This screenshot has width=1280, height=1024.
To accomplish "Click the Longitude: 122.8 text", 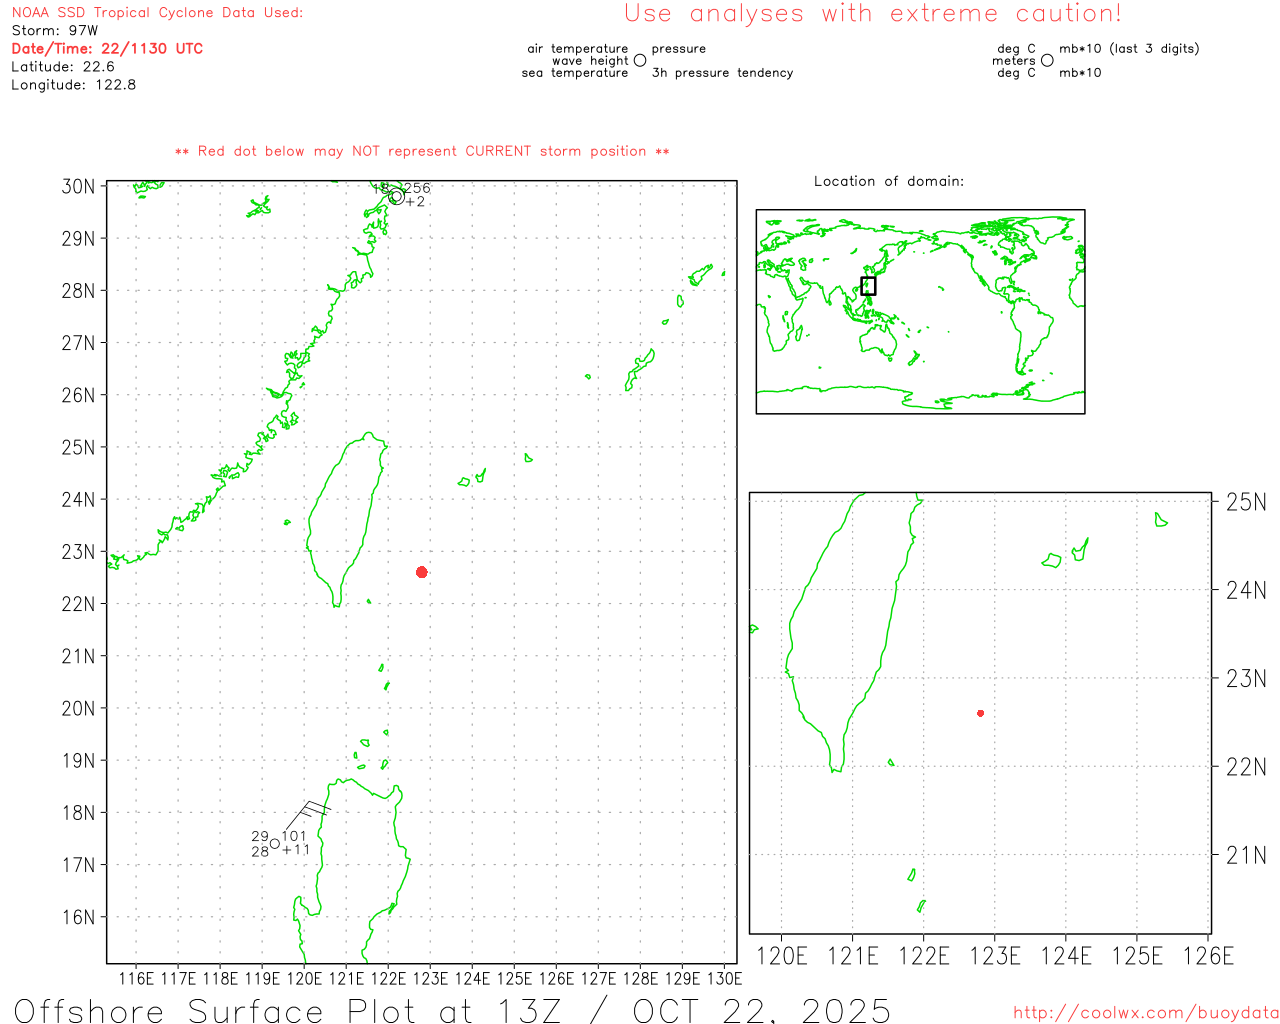I will click(x=74, y=85).
